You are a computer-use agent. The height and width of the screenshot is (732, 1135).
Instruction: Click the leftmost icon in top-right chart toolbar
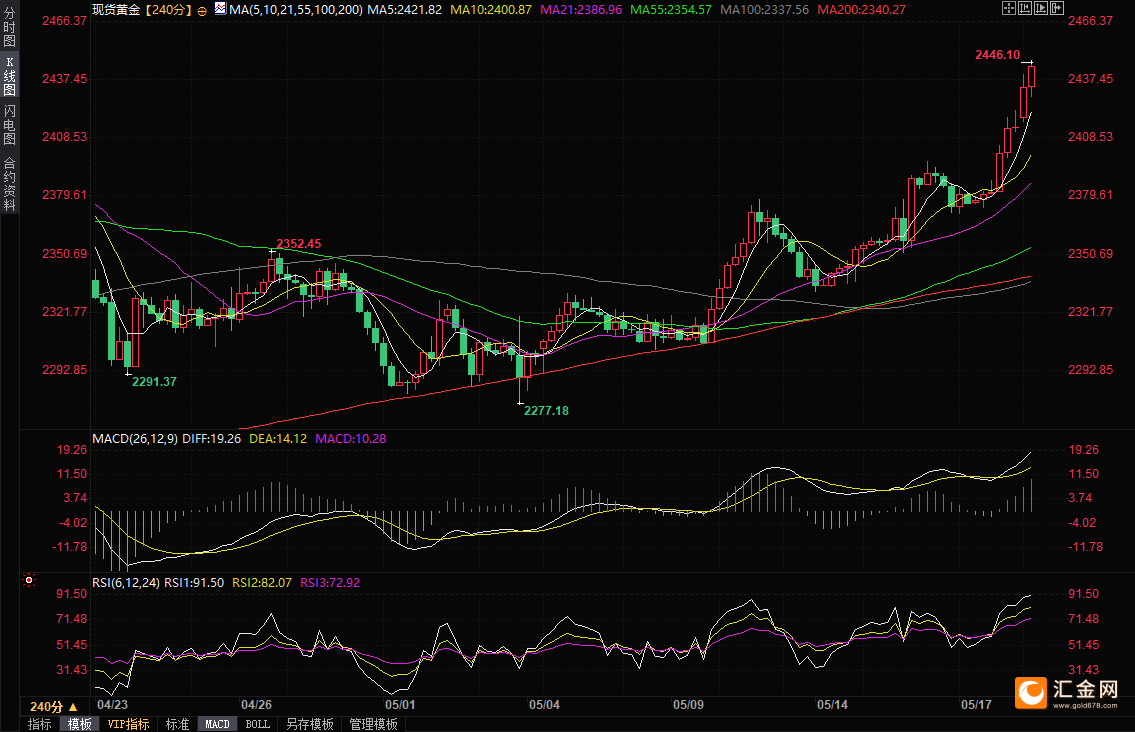pyautogui.click(x=1007, y=8)
